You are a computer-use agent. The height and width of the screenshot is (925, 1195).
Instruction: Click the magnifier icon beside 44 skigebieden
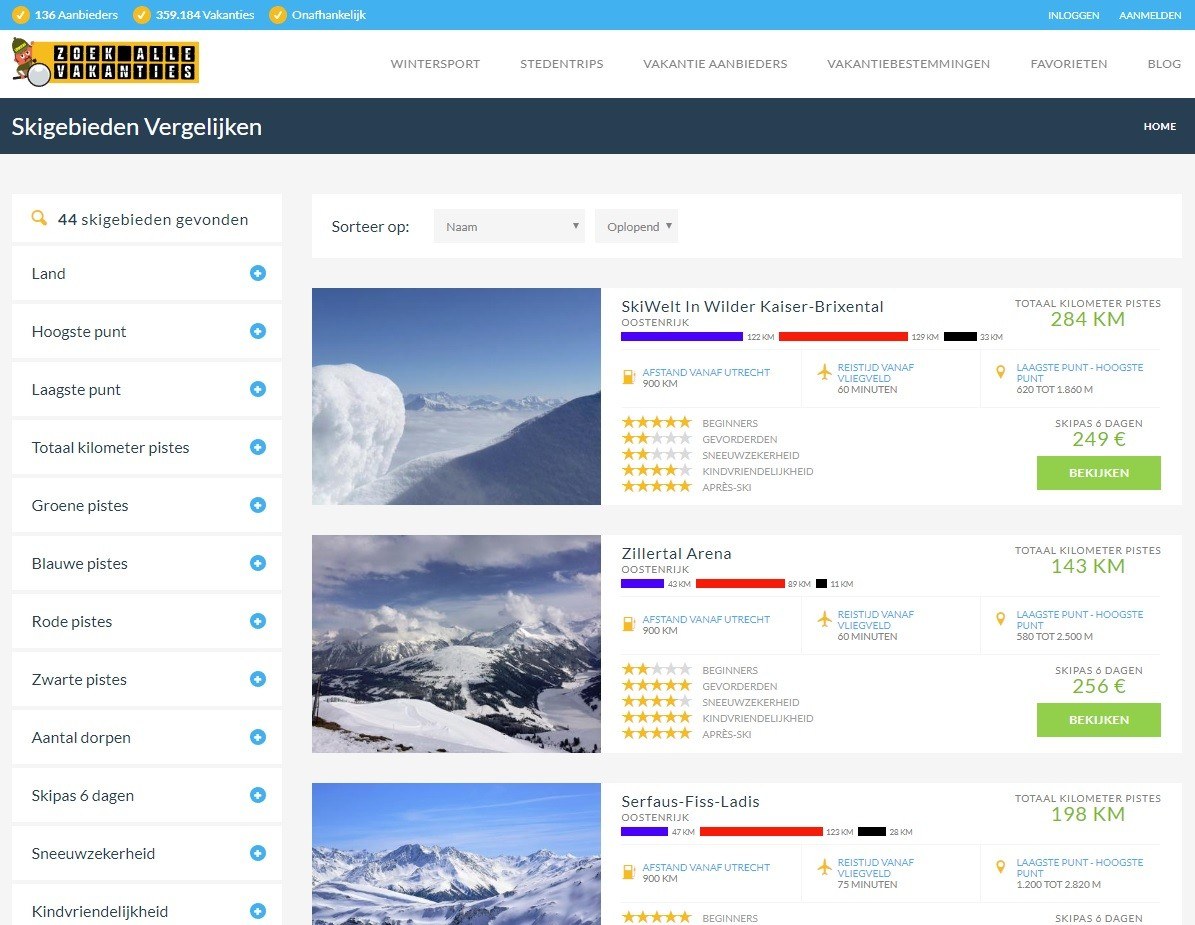(x=39, y=218)
